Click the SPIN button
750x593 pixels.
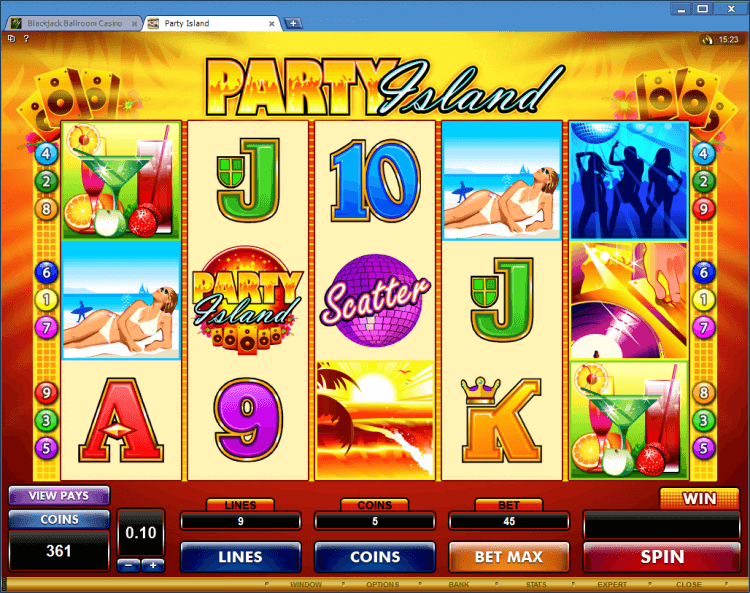(662, 557)
